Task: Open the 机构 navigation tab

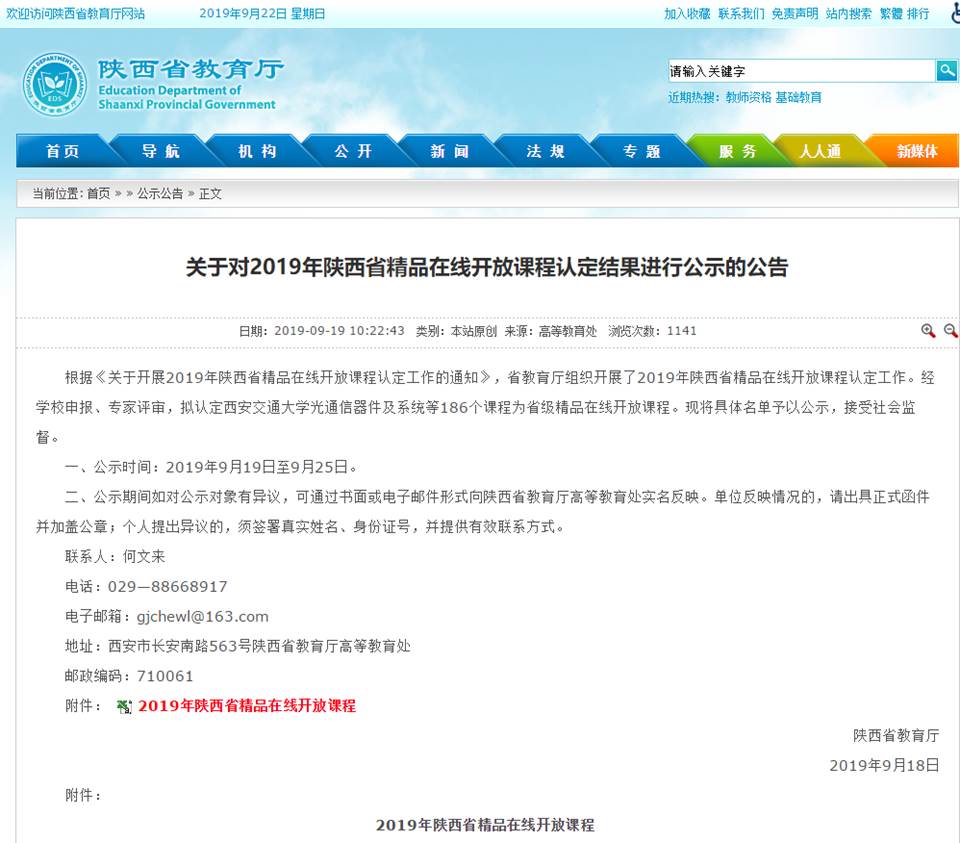Action: (x=257, y=151)
